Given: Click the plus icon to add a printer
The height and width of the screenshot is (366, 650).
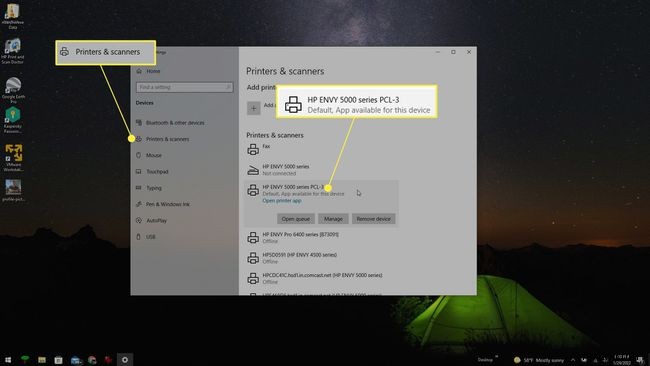Looking at the screenshot, I should (x=254, y=108).
